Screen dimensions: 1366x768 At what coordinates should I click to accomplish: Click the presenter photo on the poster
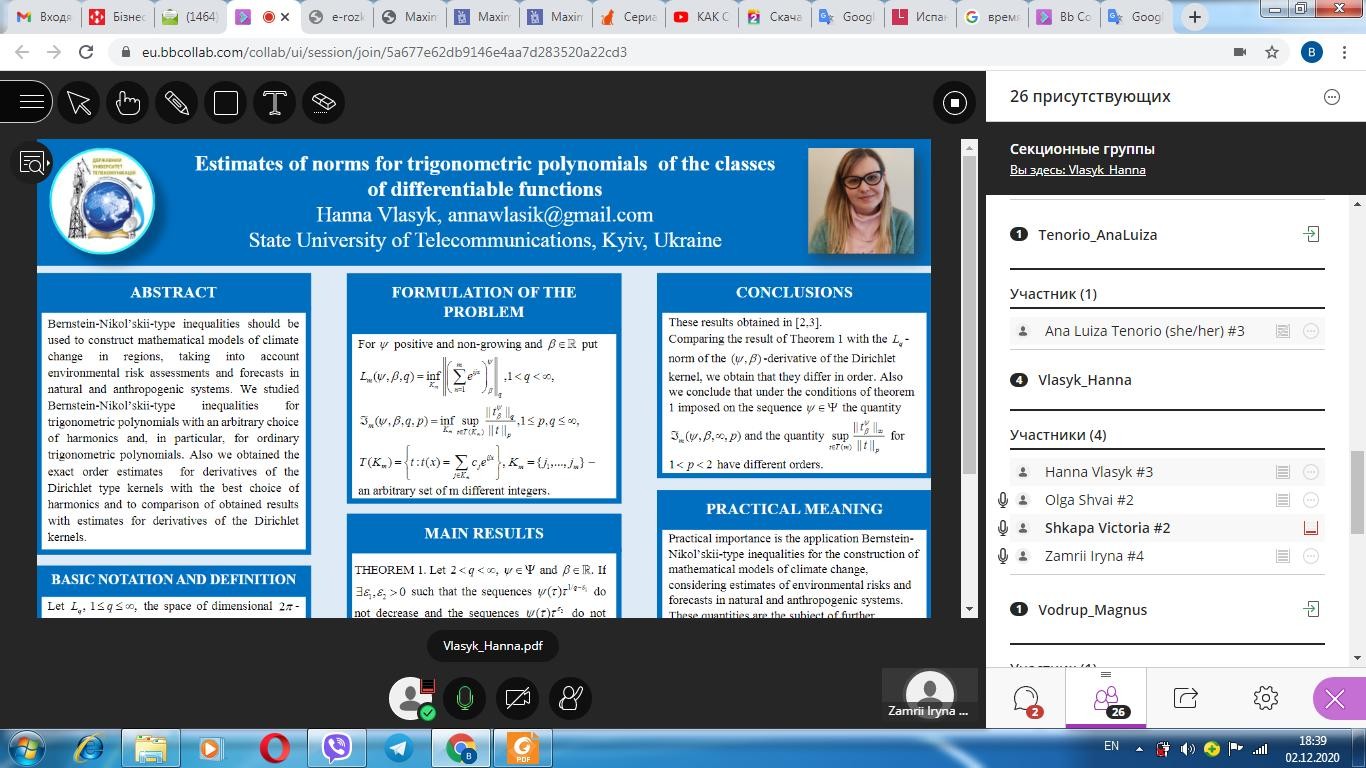tap(861, 200)
